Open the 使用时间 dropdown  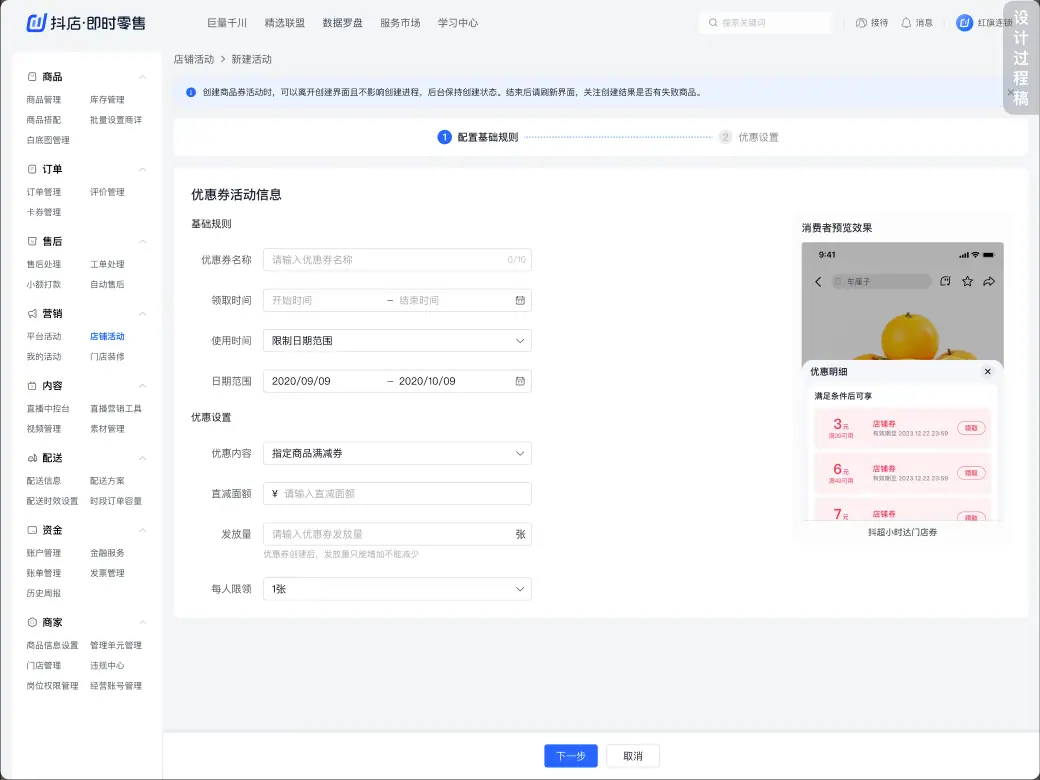tap(397, 341)
